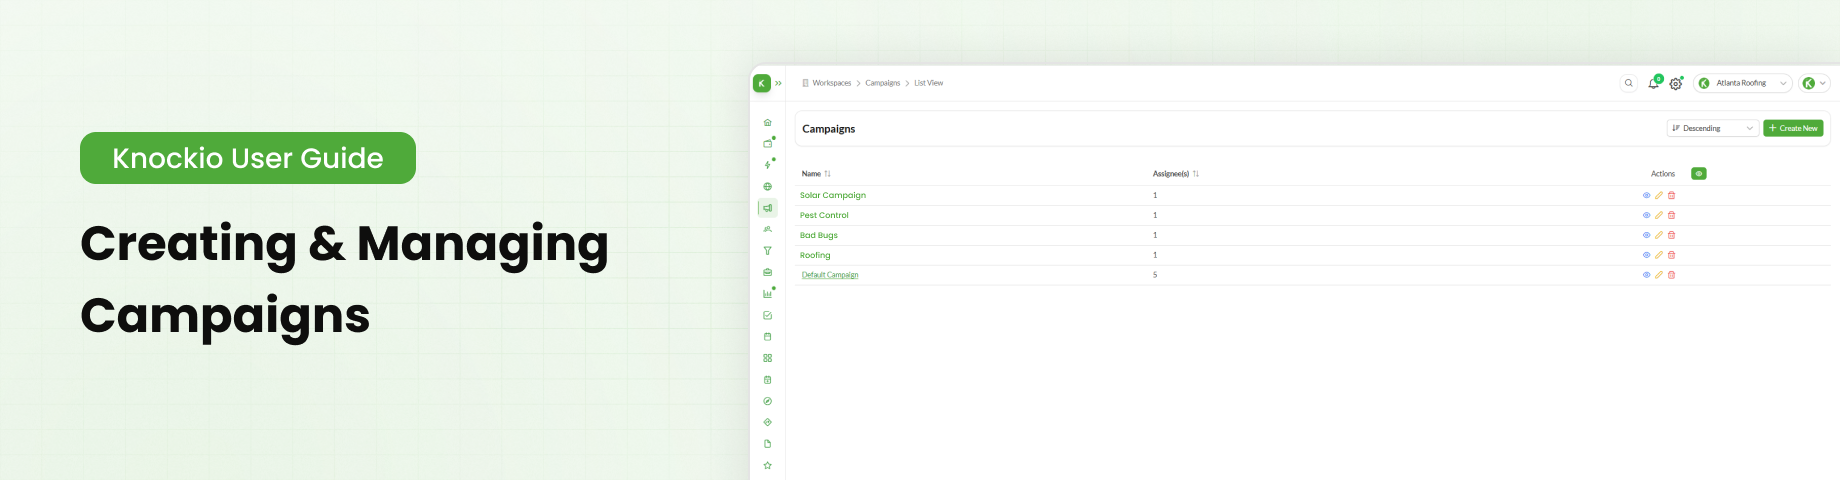Go to Workspaces in breadcrumb

(831, 83)
